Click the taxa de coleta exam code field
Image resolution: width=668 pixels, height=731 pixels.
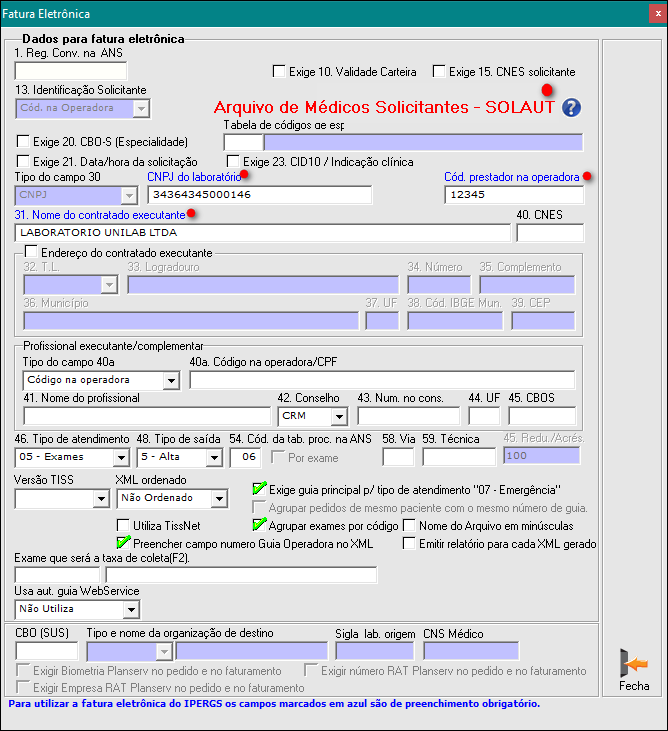point(57,575)
